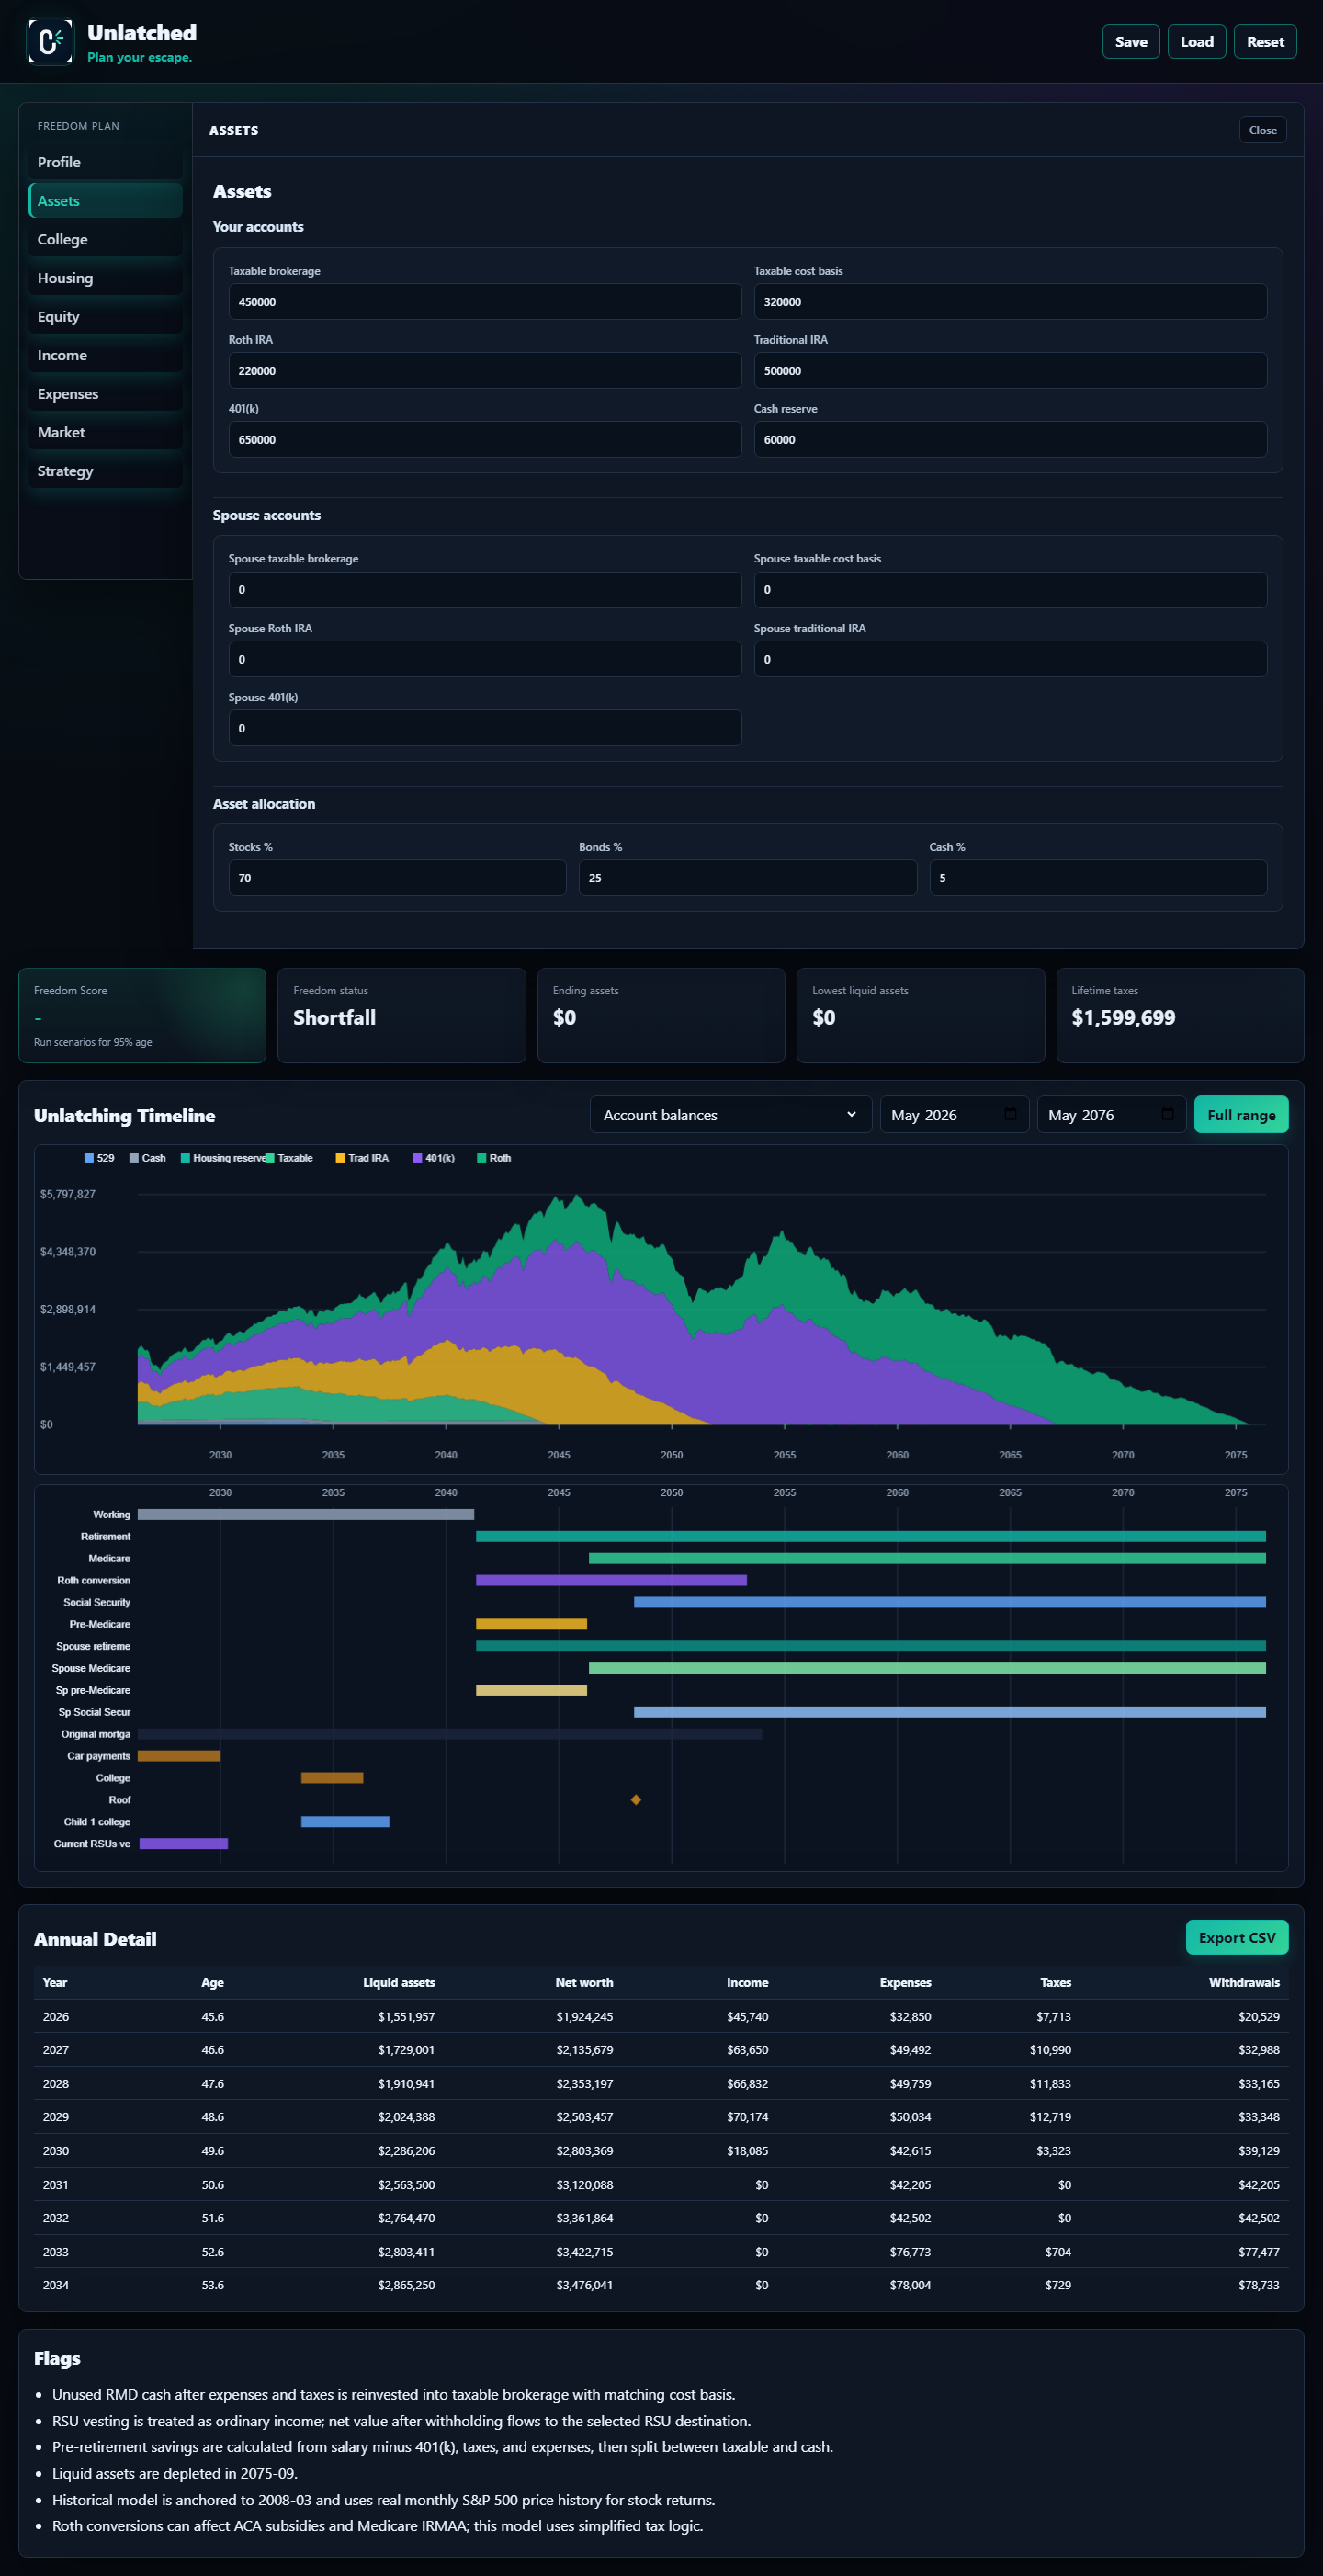Edit the 401(k) balance field

tap(485, 439)
